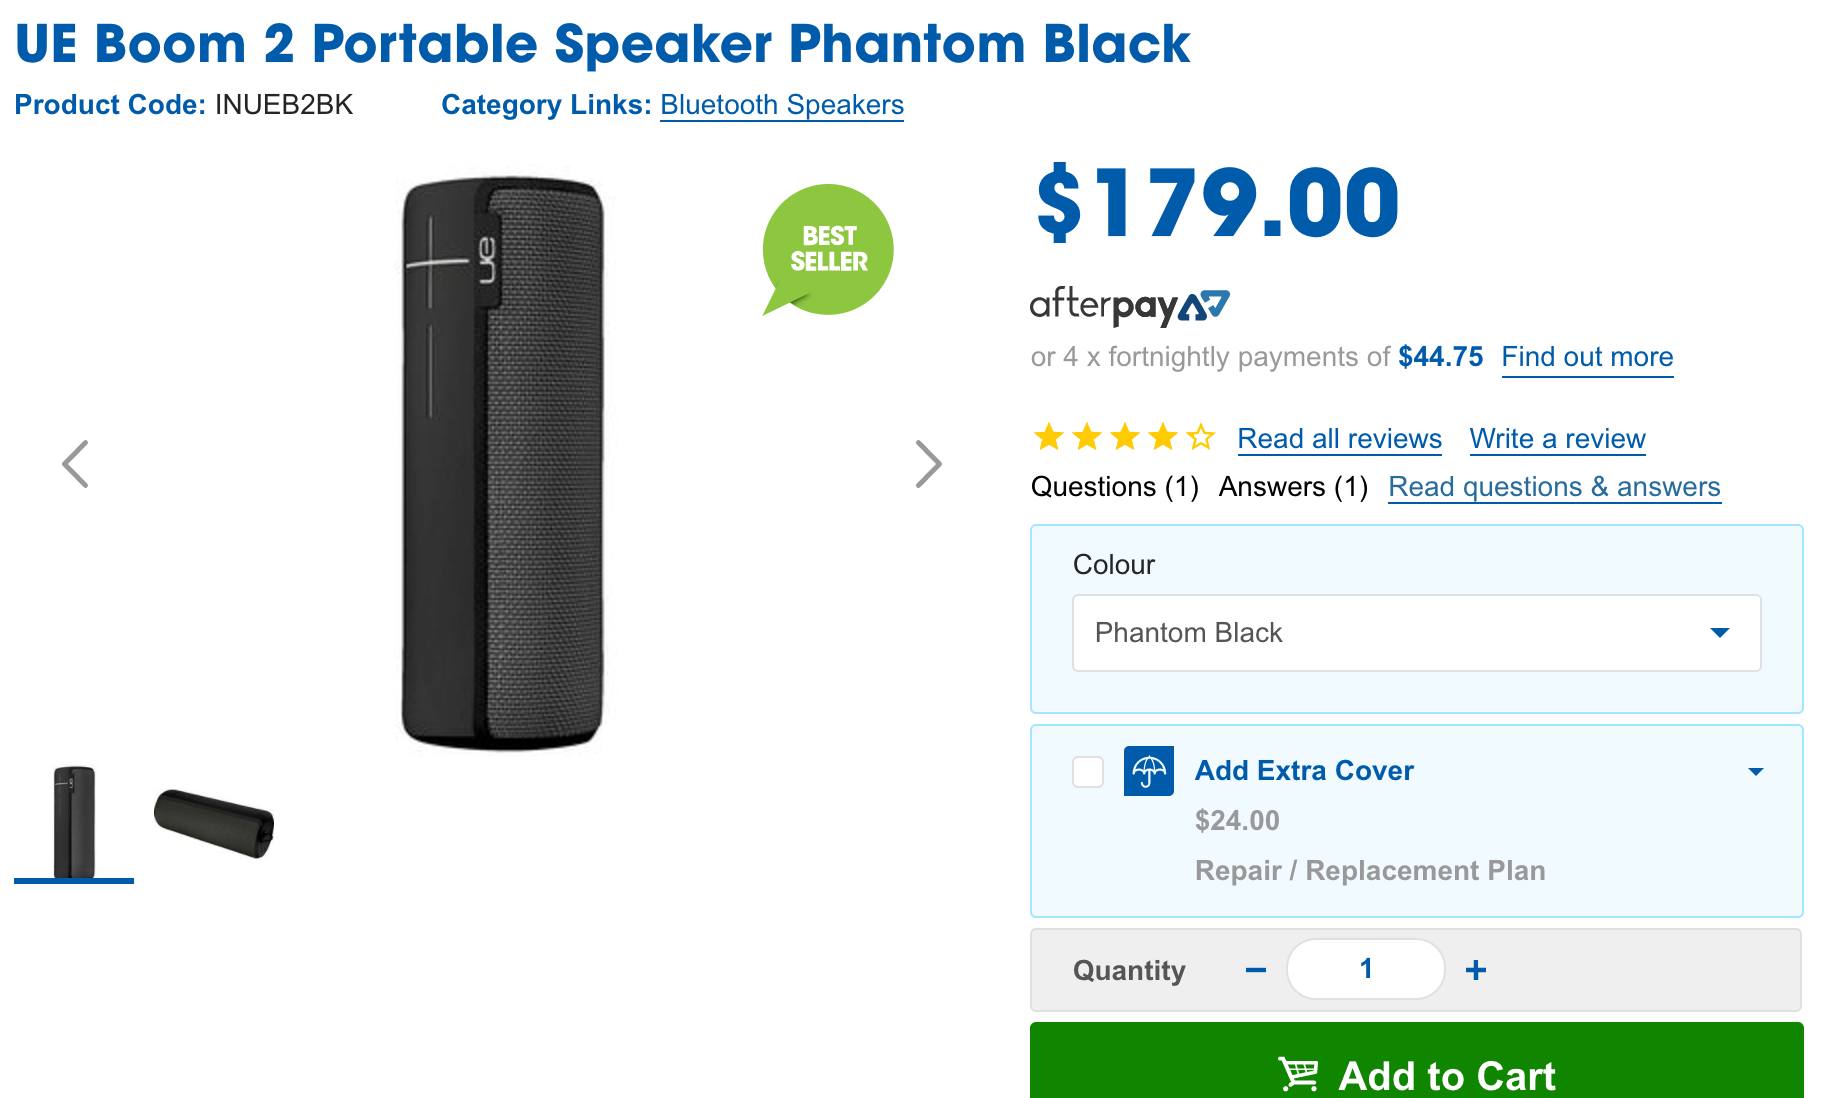Image resolution: width=1826 pixels, height=1098 pixels.
Task: Click Write a review link
Action: point(1557,439)
